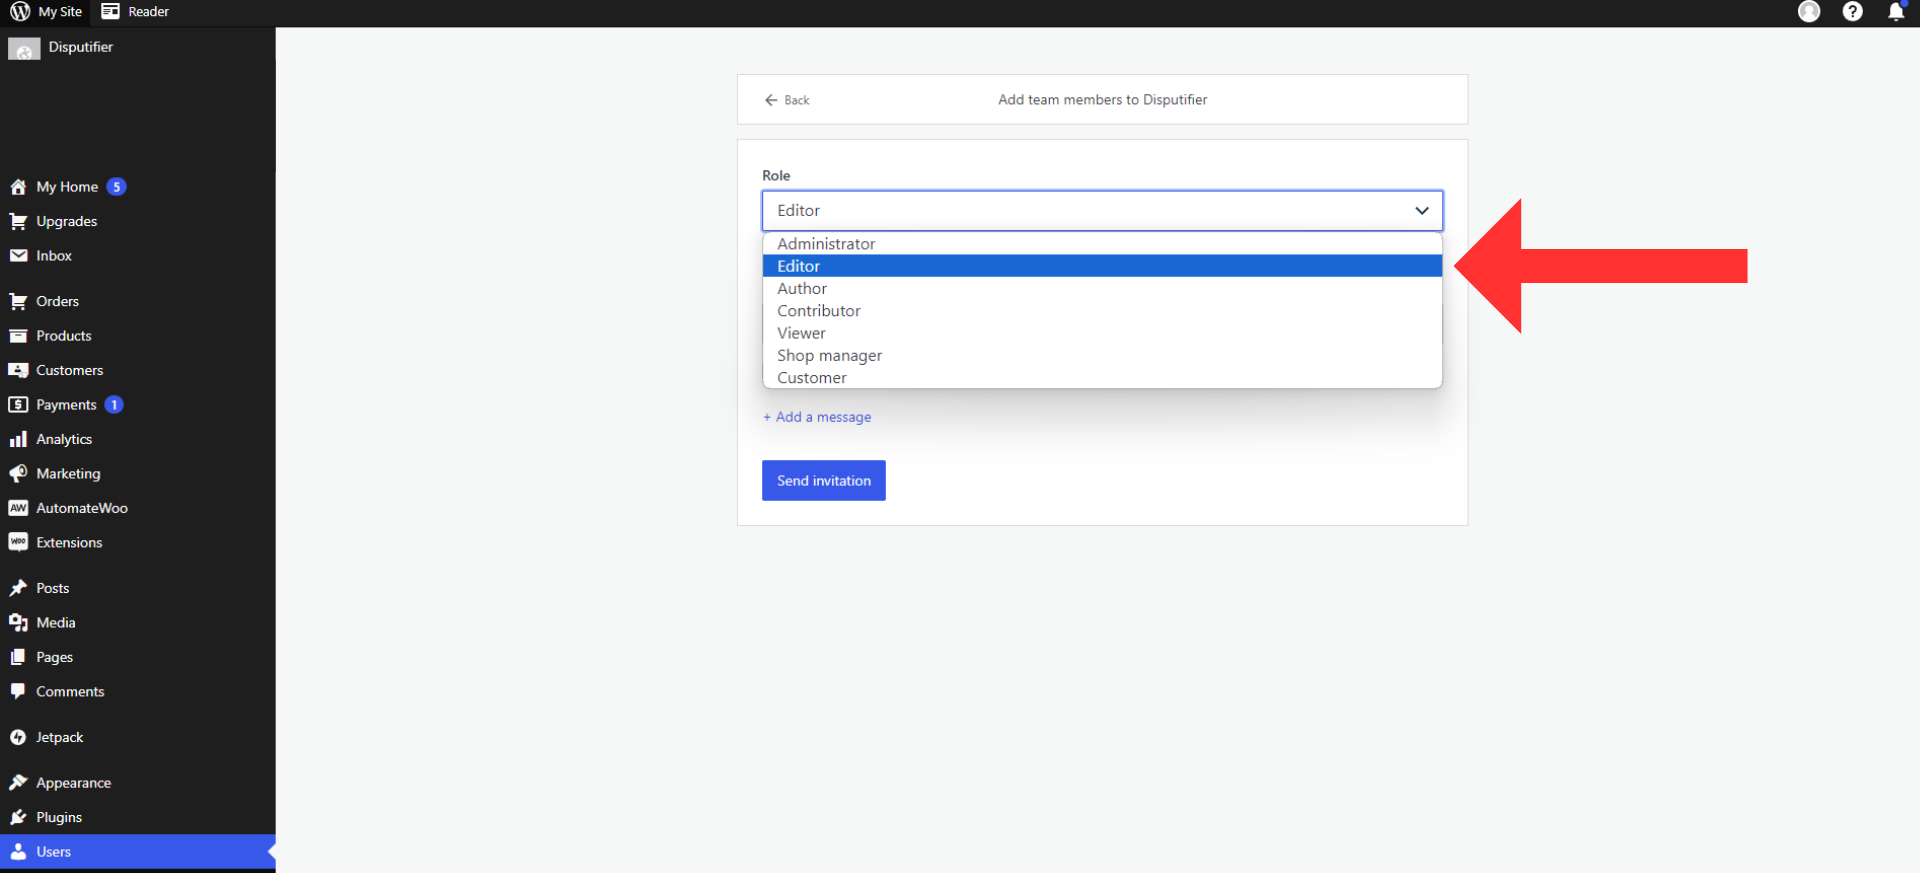Click the Jetpack sidebar icon
Image resolution: width=1920 pixels, height=873 pixels.
pos(18,737)
